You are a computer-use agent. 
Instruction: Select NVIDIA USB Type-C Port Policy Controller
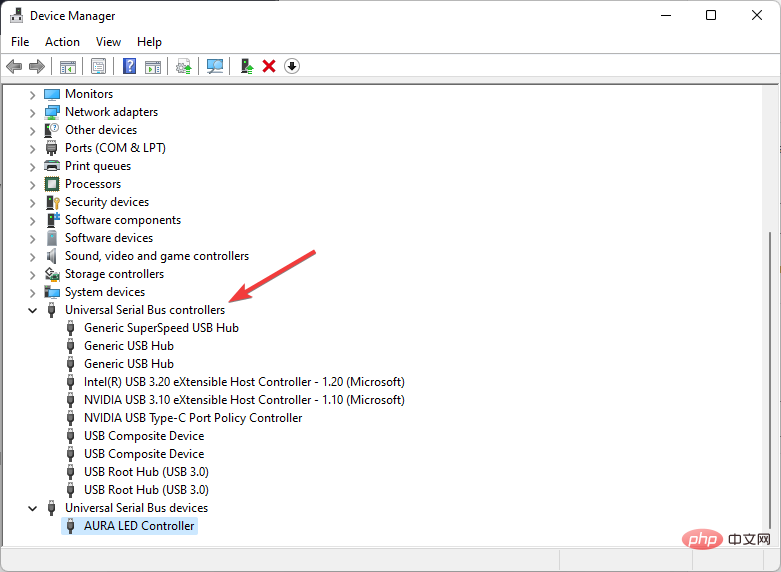(193, 418)
